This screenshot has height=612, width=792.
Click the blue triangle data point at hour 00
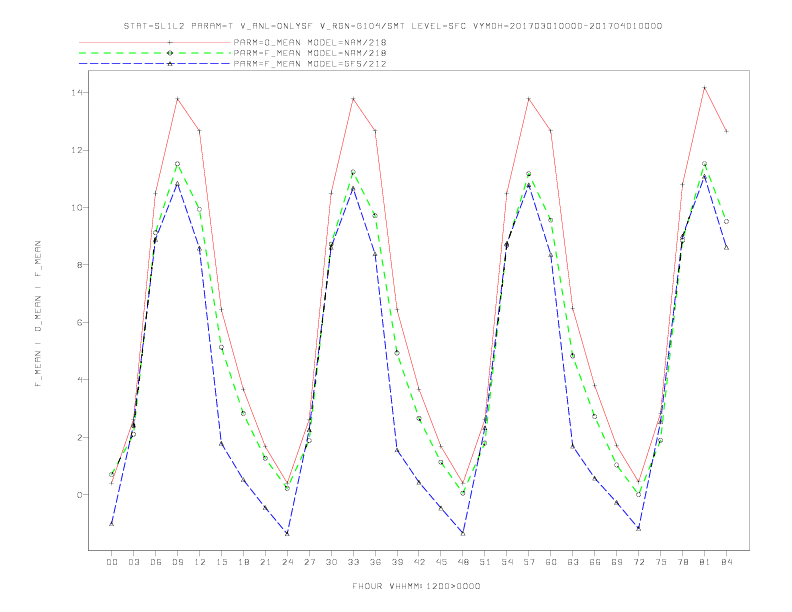(x=112, y=524)
